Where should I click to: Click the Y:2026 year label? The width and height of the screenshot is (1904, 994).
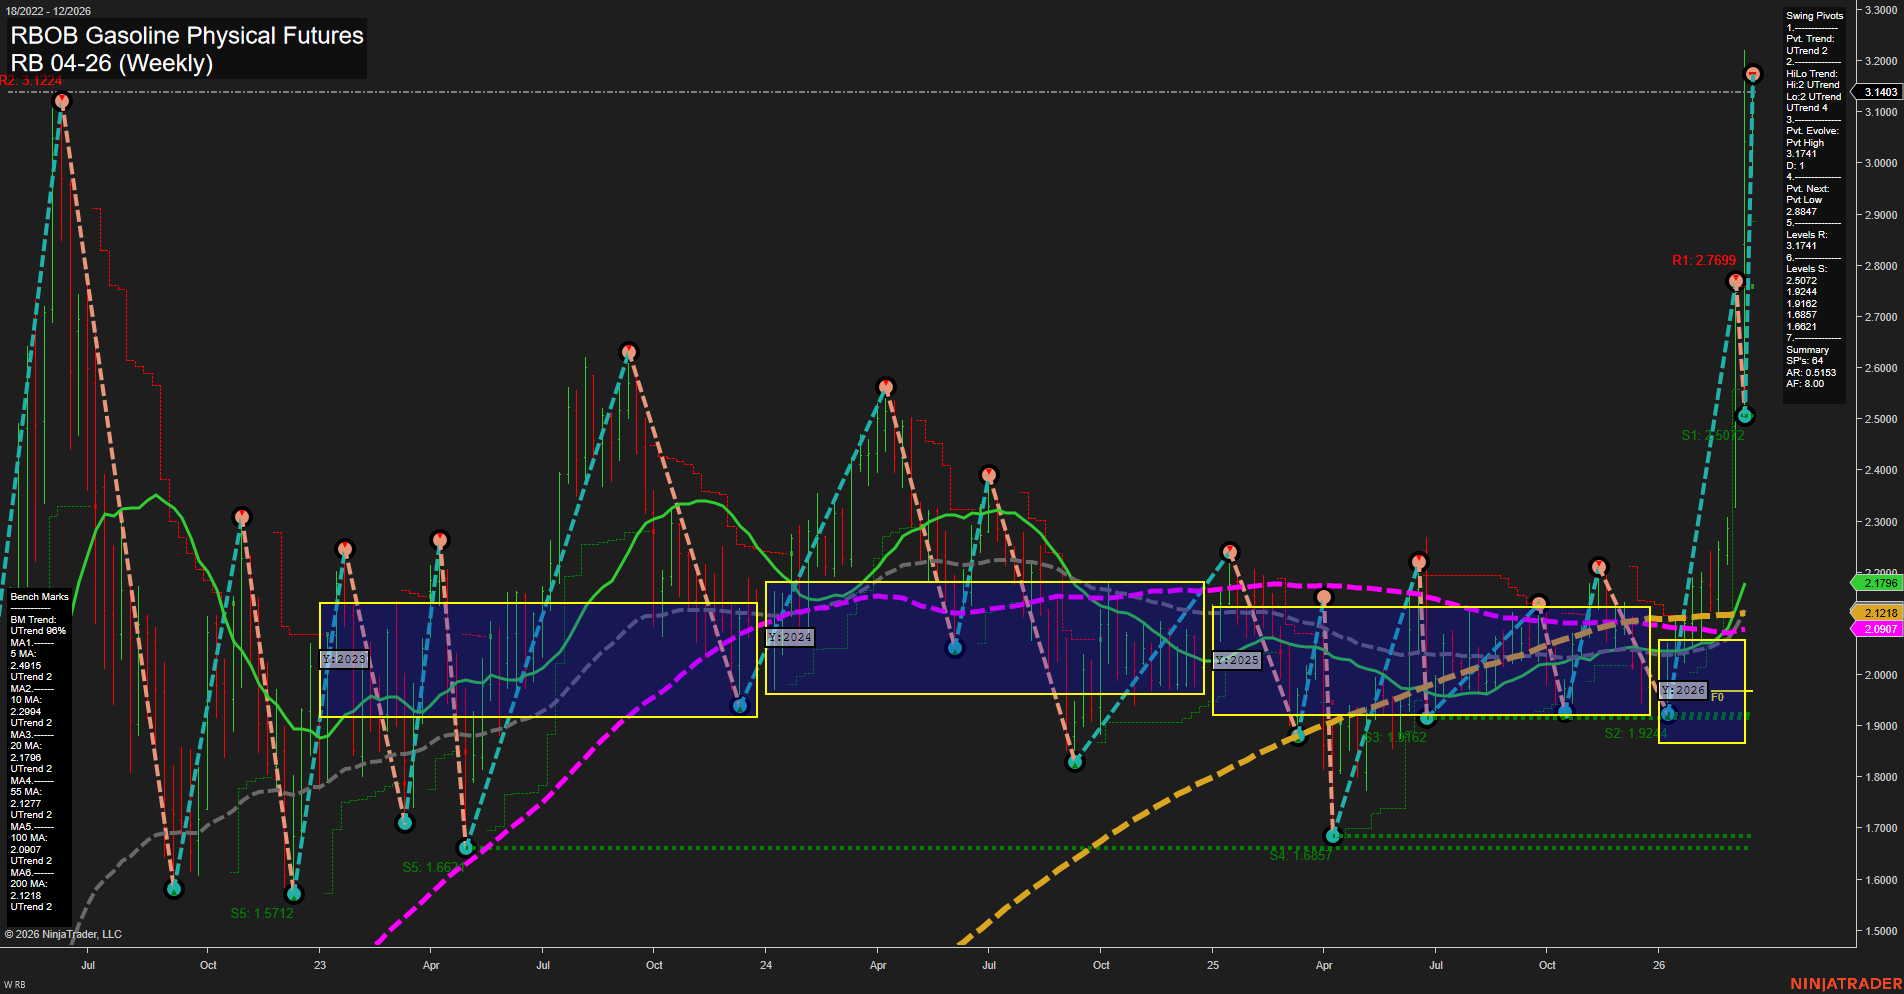(x=1681, y=690)
